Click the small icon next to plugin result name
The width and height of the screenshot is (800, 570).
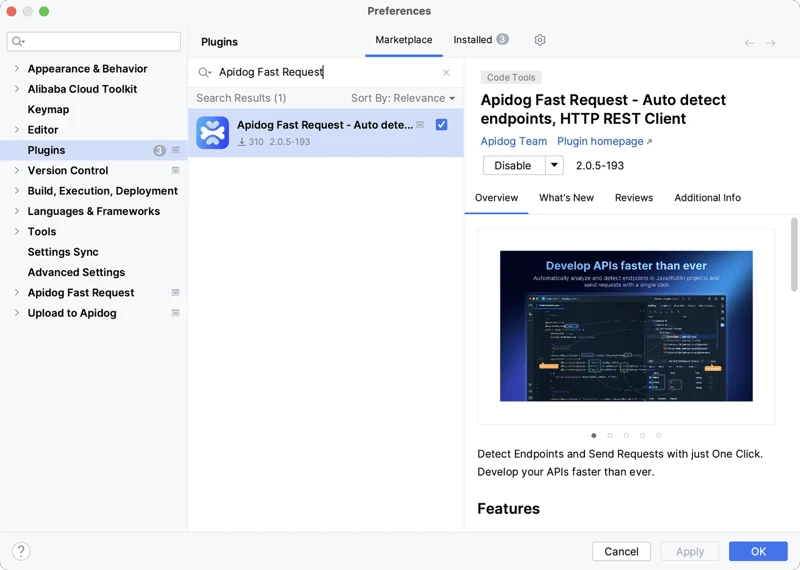[x=420, y=125]
